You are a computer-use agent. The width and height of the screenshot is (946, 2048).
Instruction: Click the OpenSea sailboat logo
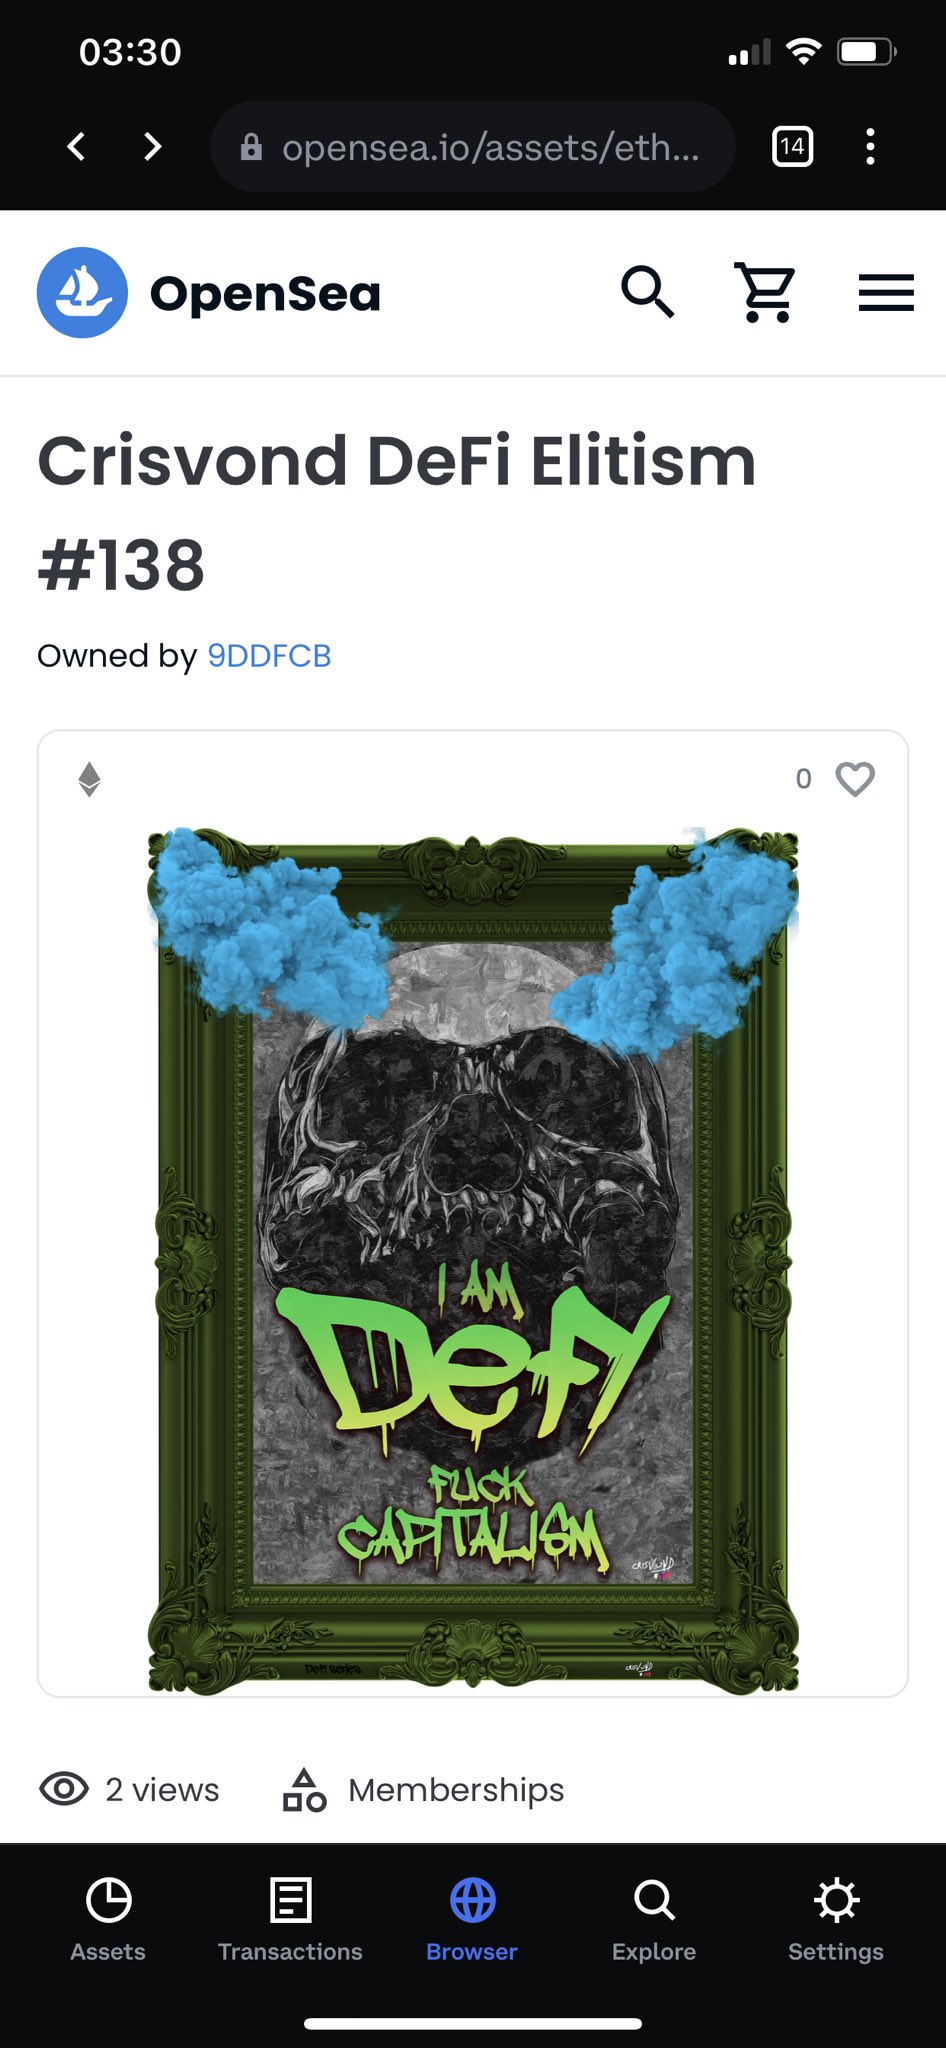pos(82,292)
